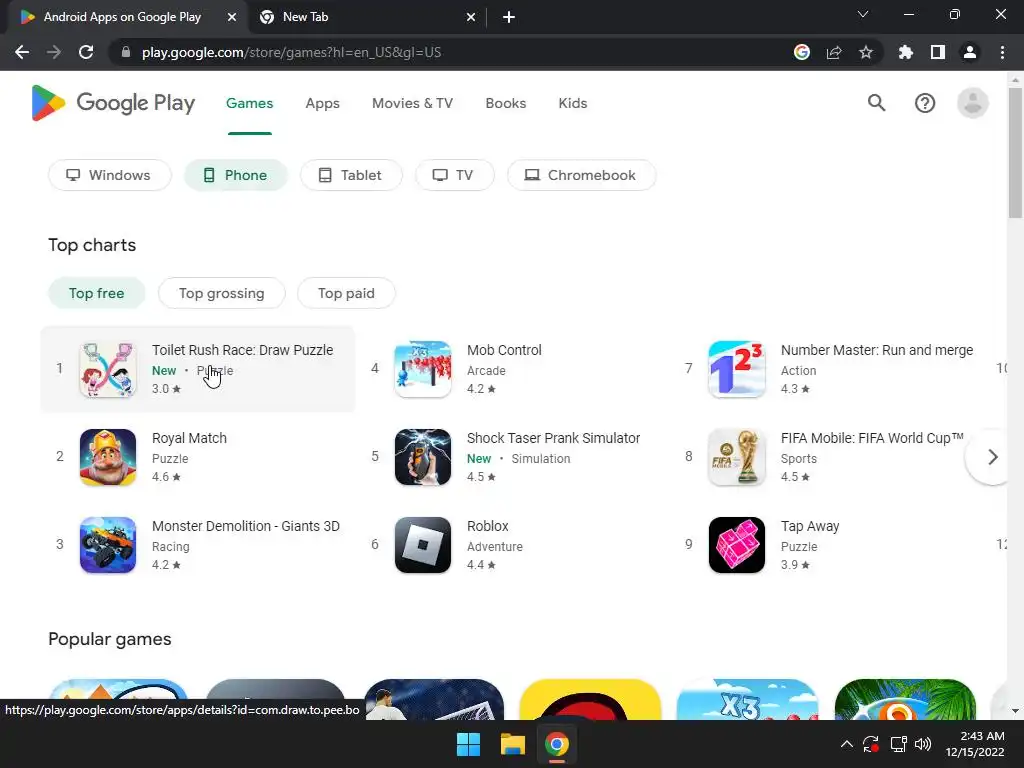Open Monster Demolition - Giants 3D title
The width and height of the screenshot is (1024, 768).
tap(246, 526)
